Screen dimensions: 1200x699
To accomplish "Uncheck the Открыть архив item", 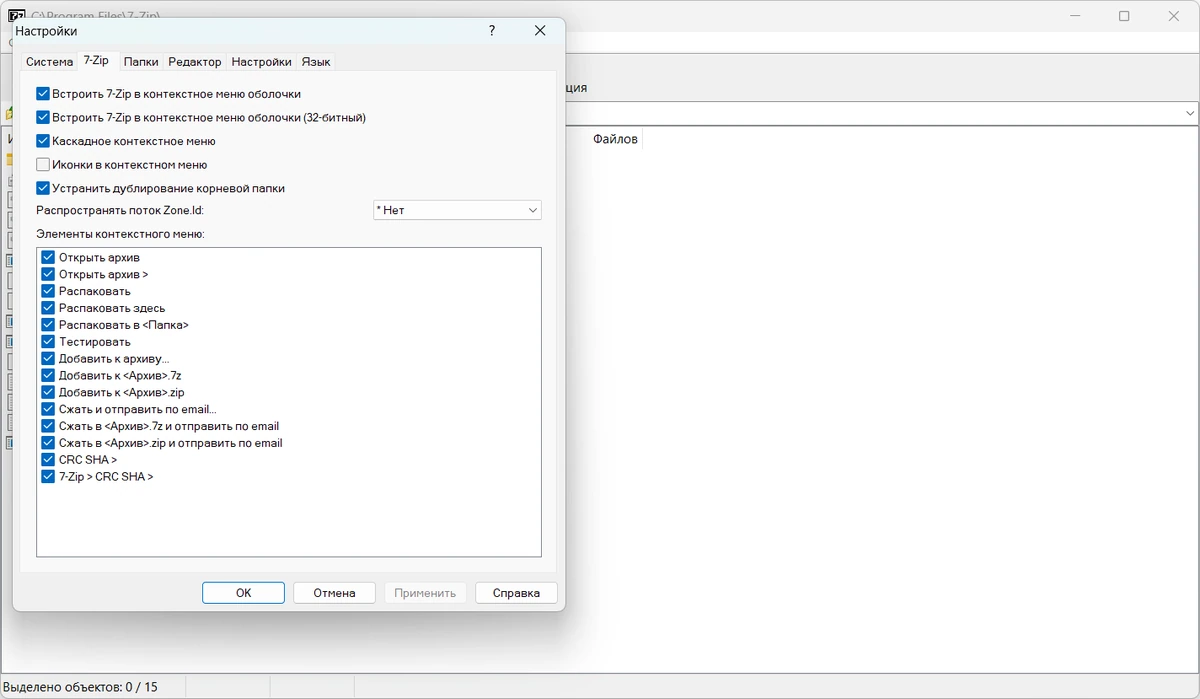I will coord(48,257).
